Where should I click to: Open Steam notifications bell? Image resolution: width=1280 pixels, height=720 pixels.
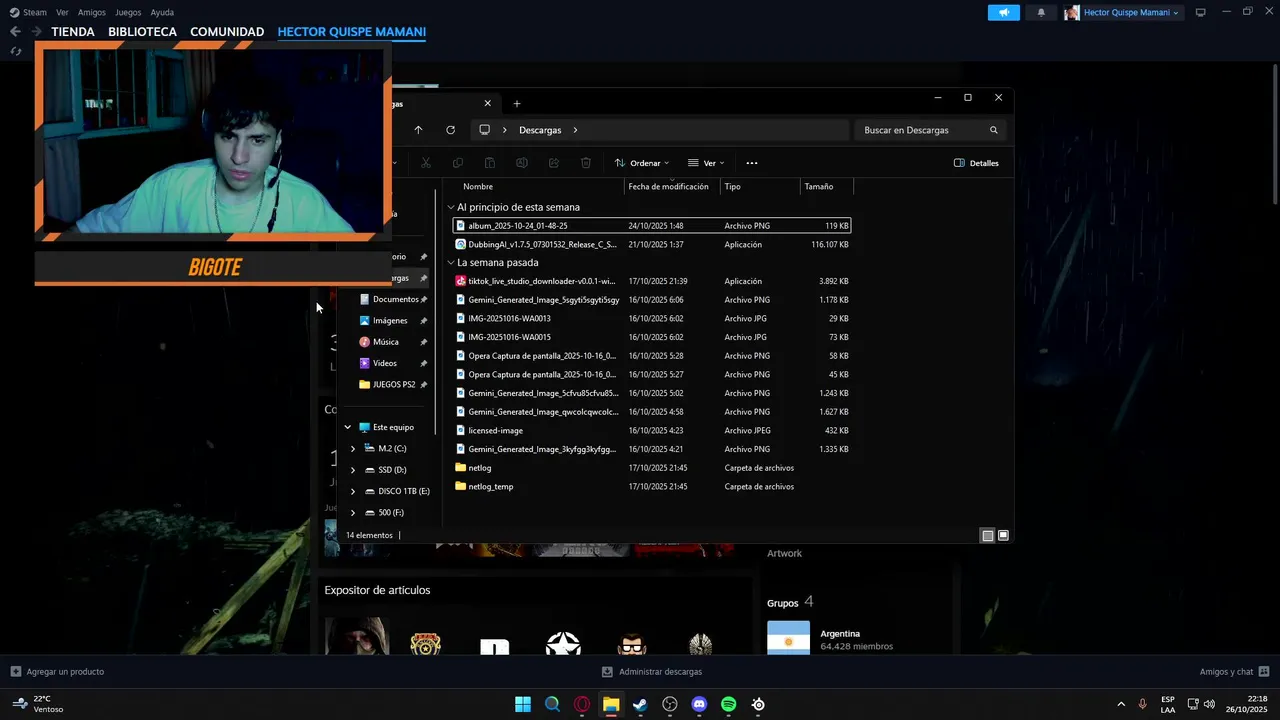click(x=1041, y=12)
